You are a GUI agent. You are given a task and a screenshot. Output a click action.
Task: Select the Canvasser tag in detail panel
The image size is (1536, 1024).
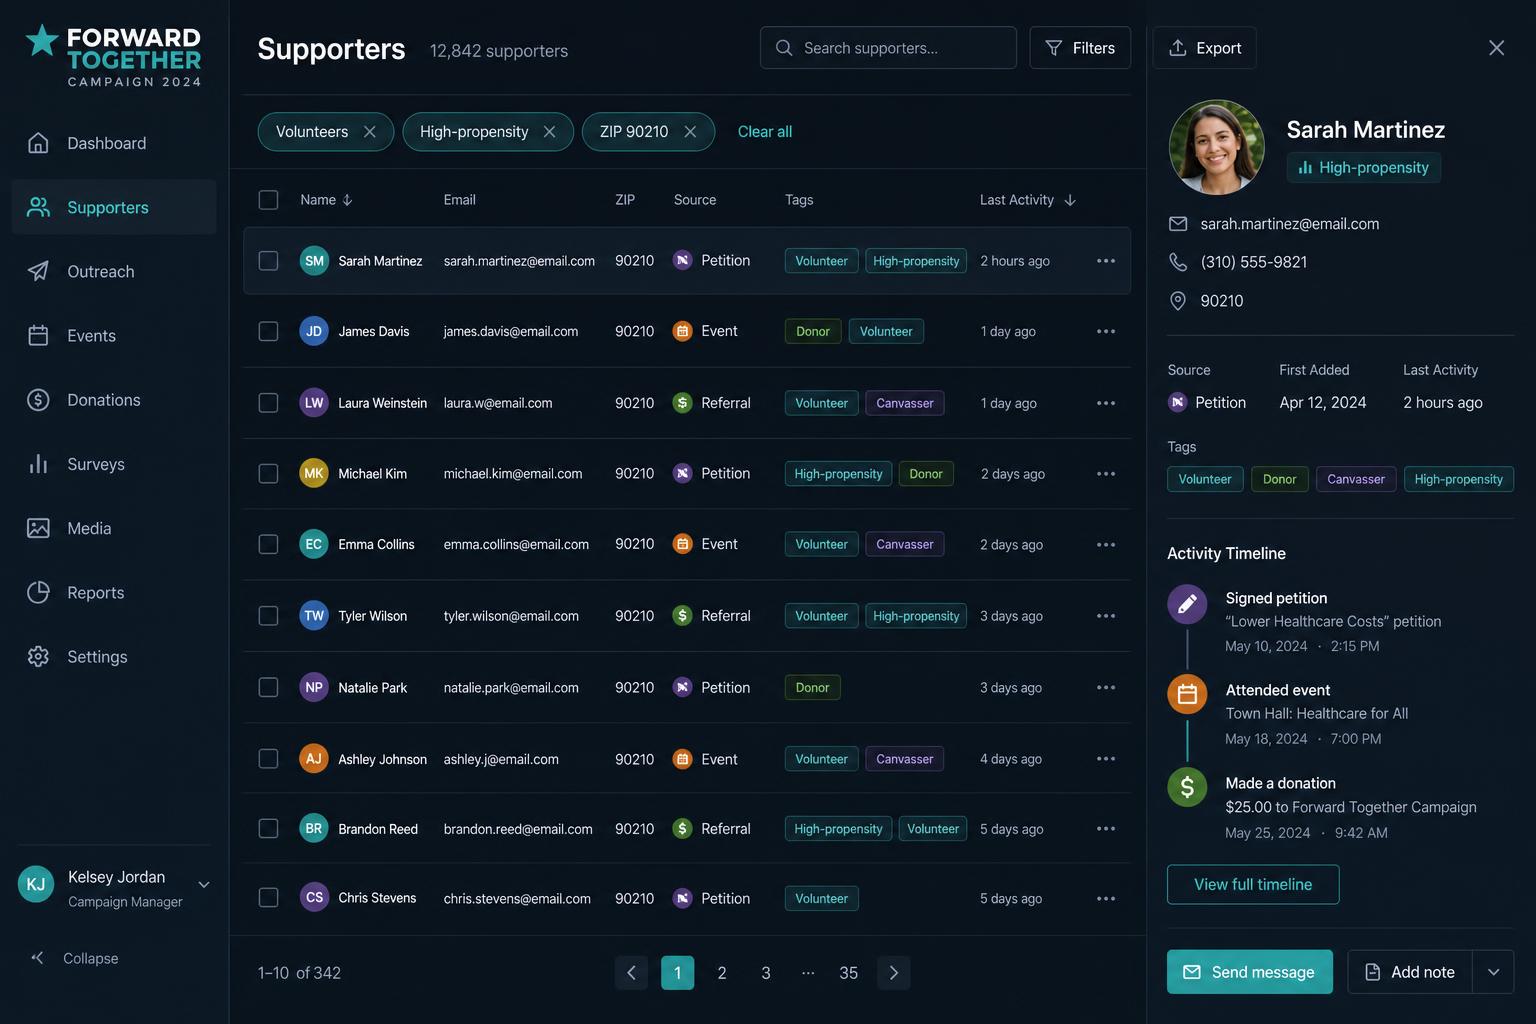[x=1356, y=479]
